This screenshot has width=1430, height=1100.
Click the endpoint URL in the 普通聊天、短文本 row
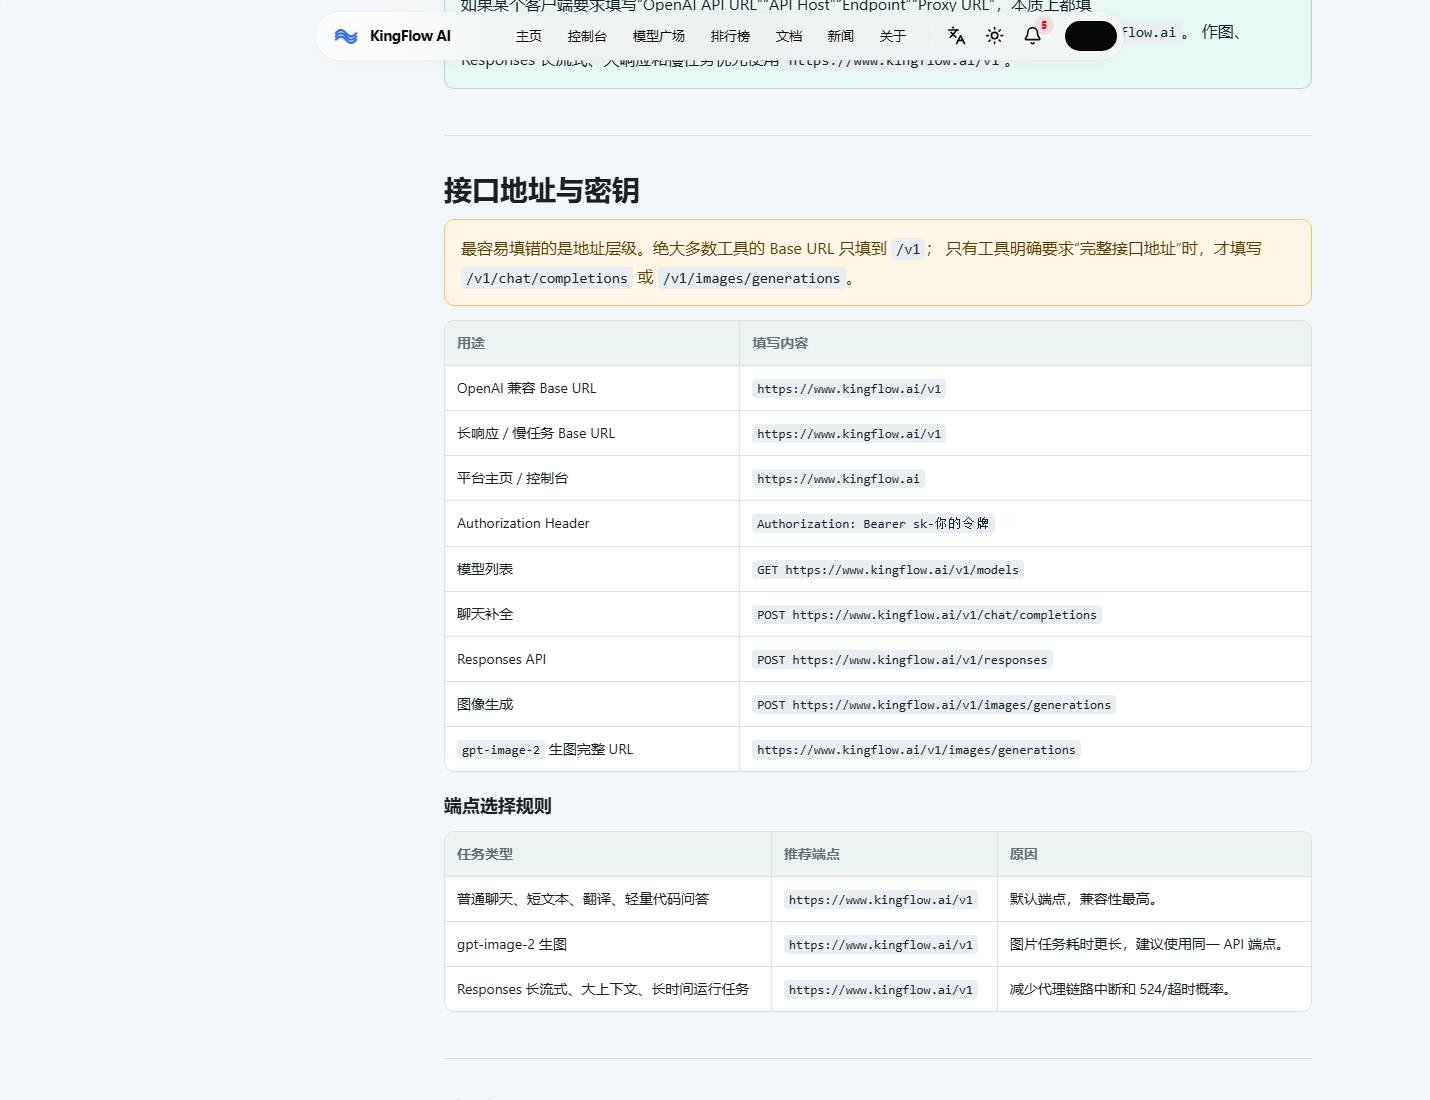click(881, 900)
